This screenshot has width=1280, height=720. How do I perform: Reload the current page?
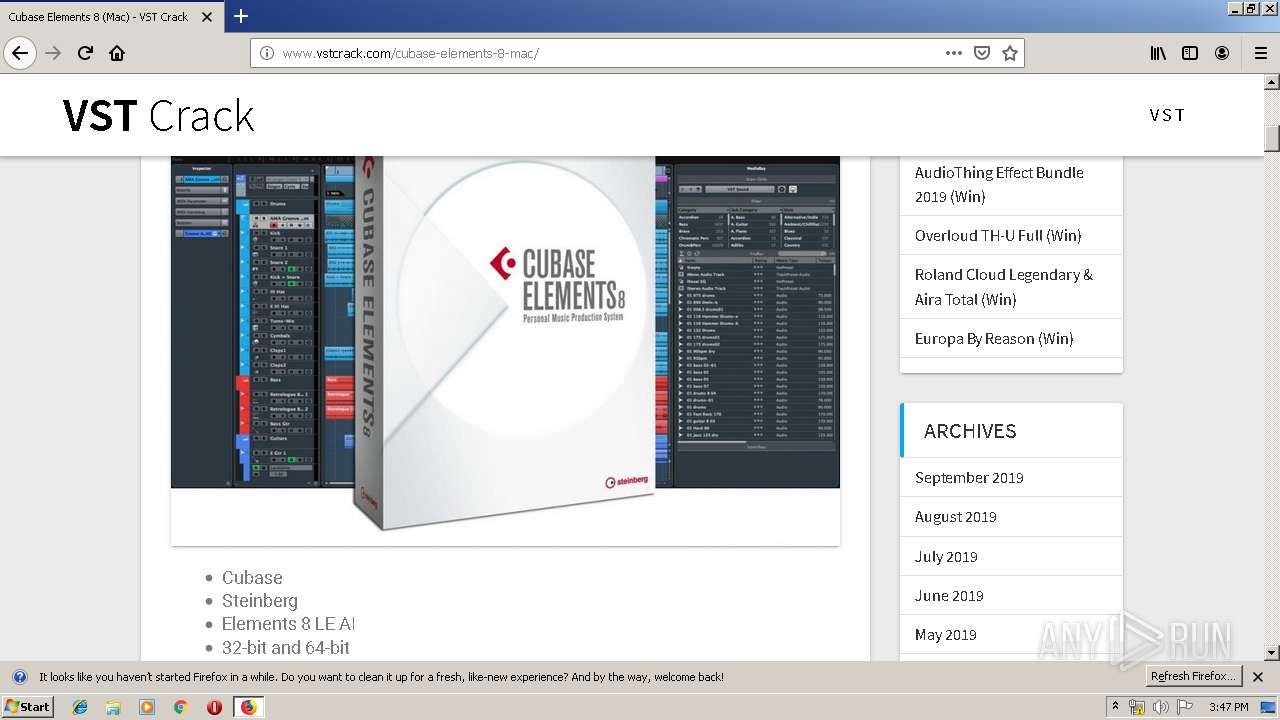[85, 53]
